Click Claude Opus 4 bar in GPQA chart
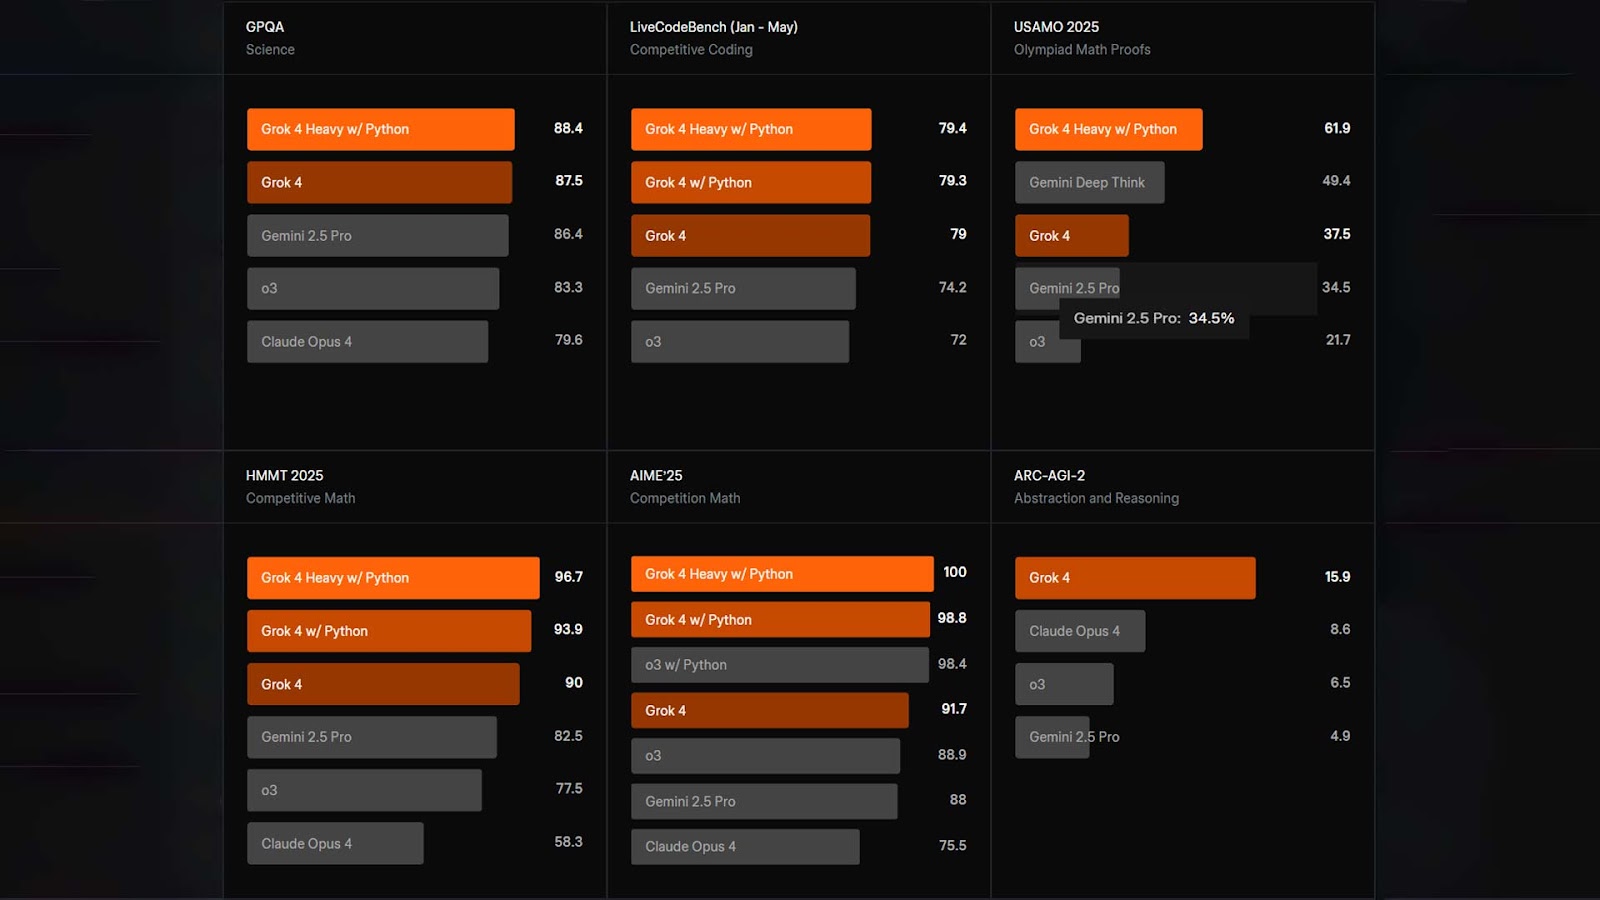Image resolution: width=1600 pixels, height=900 pixels. [x=368, y=341]
